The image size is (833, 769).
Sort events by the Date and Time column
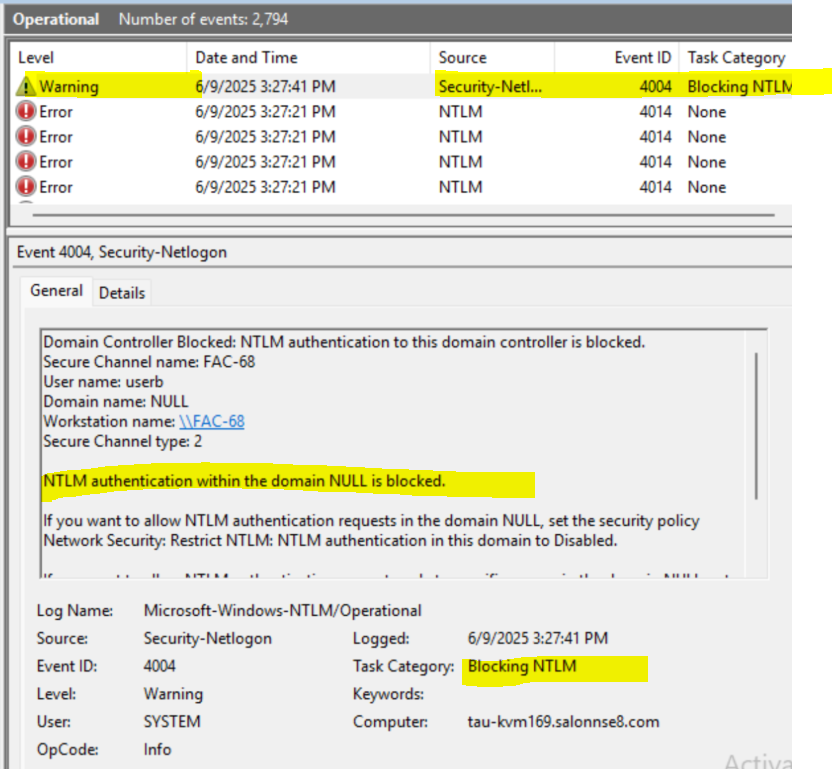point(245,57)
